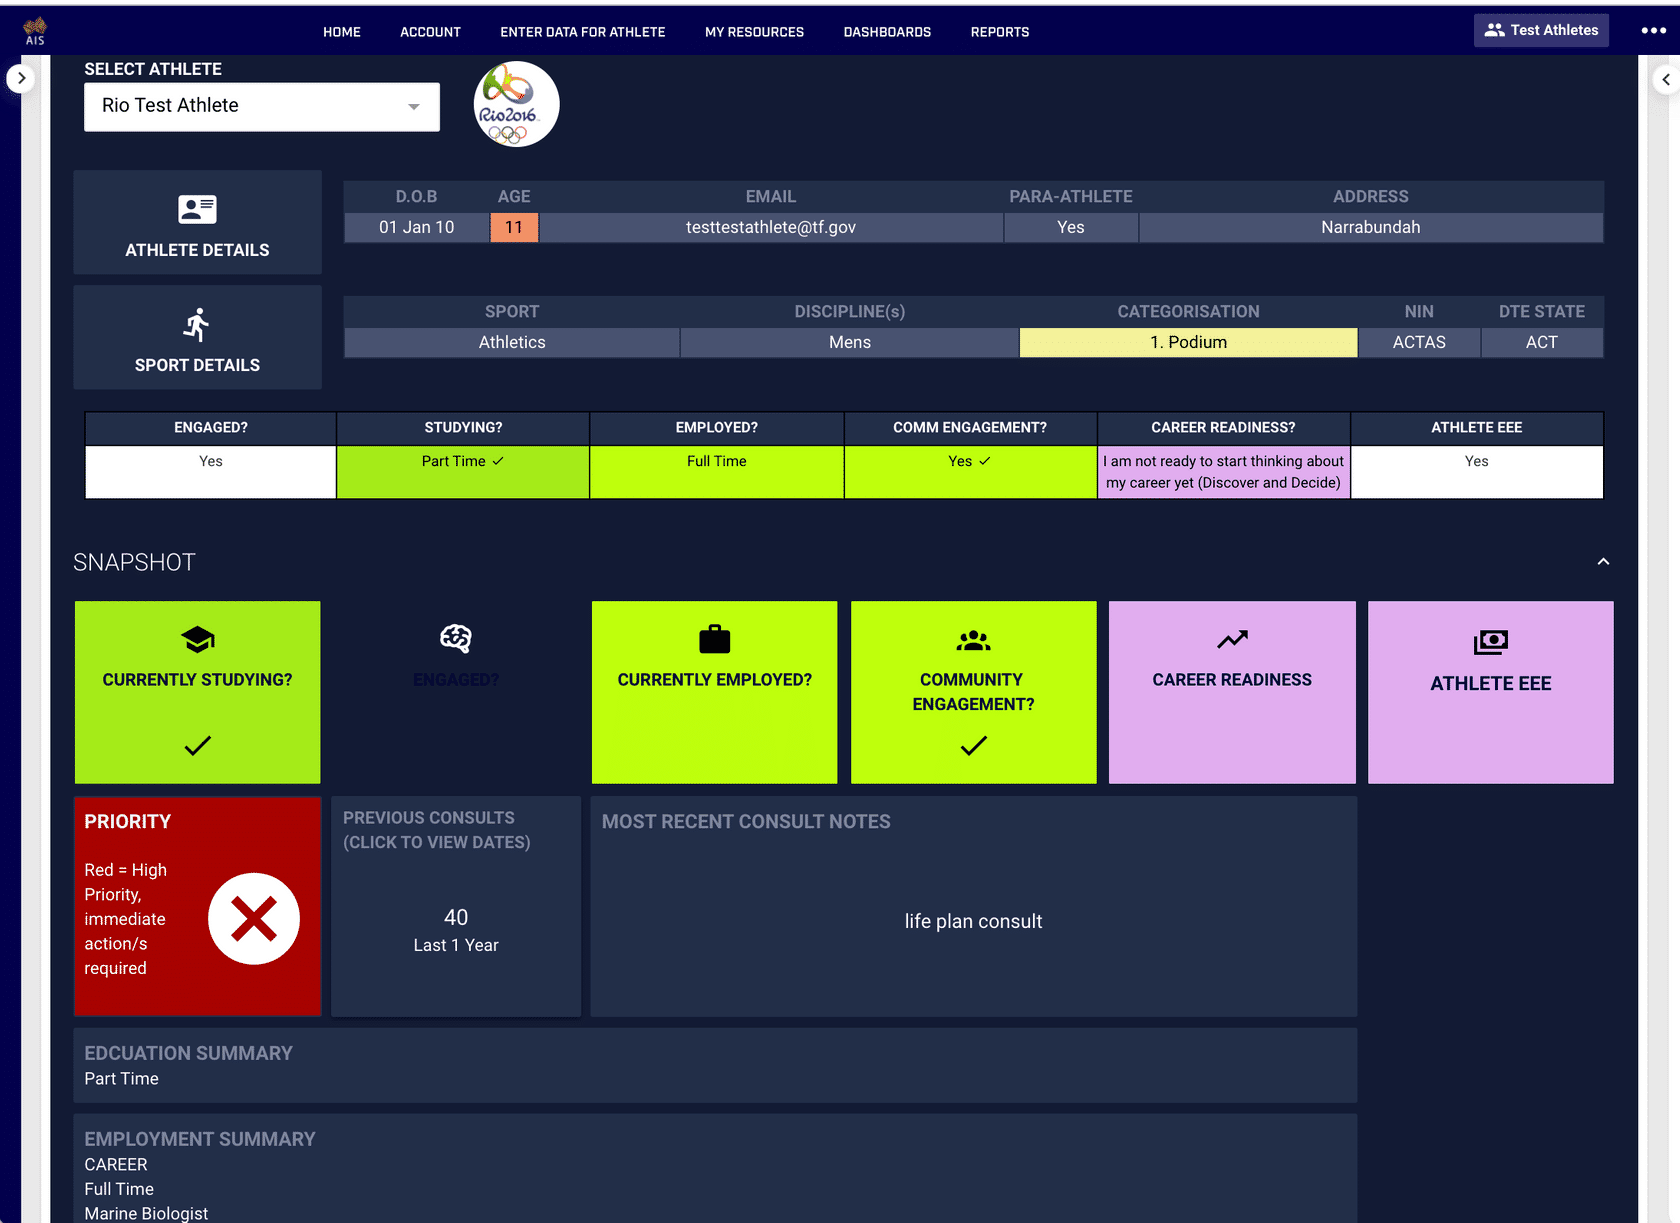
Task: Click the DTE State value 'ACT'
Action: point(1542,342)
